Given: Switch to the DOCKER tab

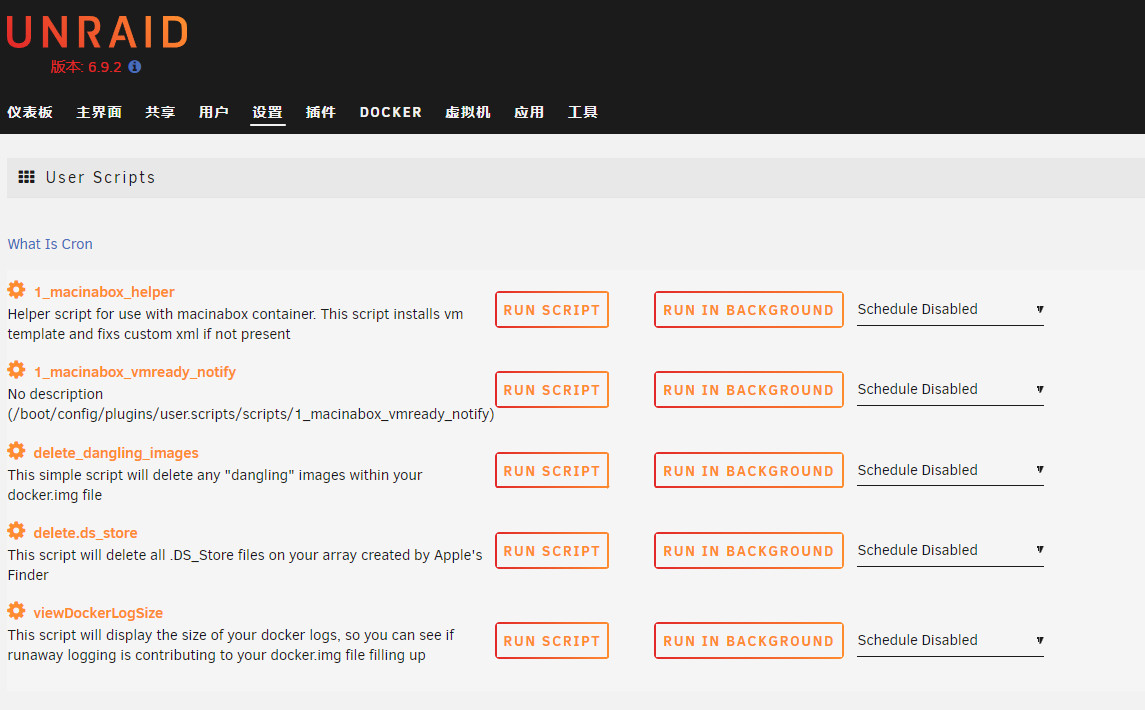Looking at the screenshot, I should coord(391,112).
